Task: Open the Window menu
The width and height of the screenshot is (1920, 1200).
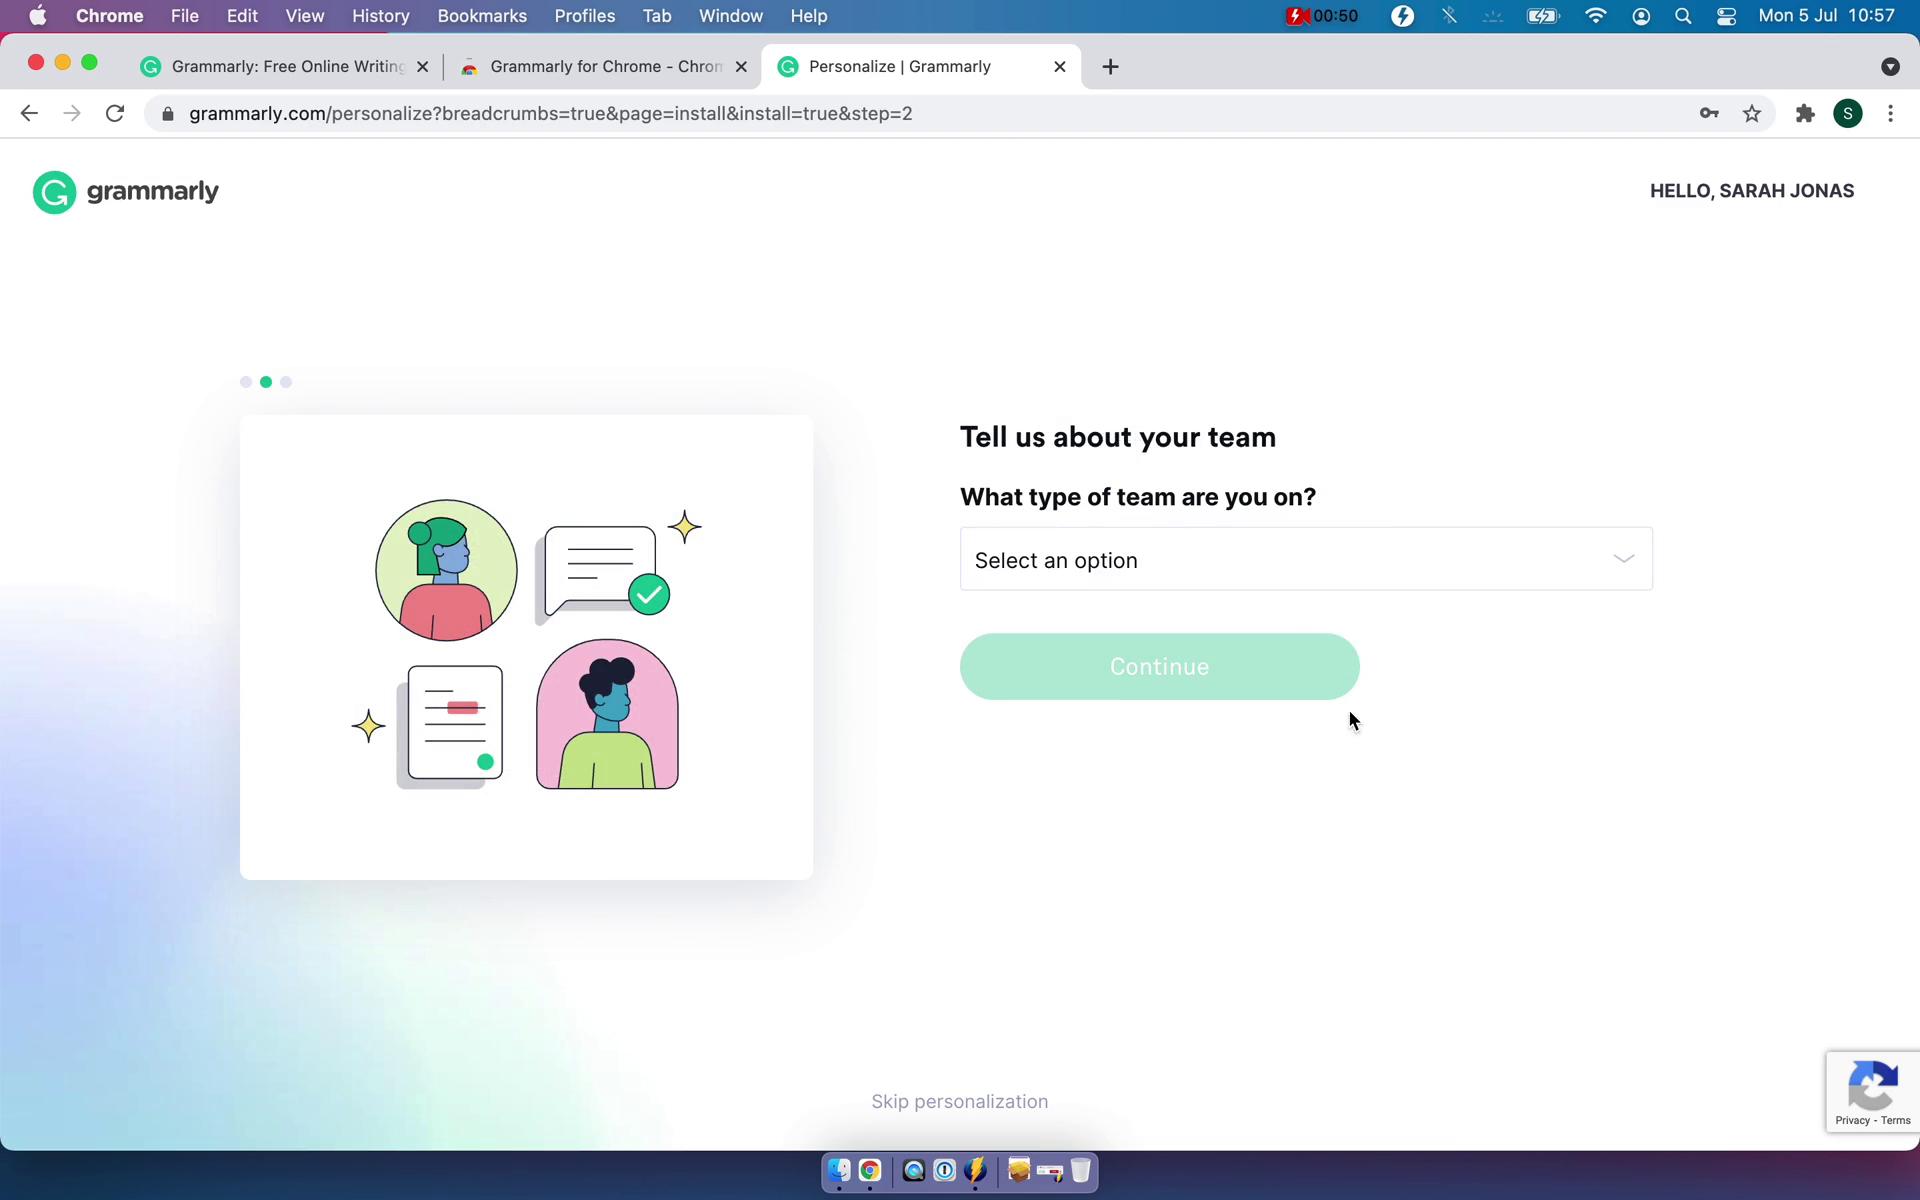Action: click(731, 16)
